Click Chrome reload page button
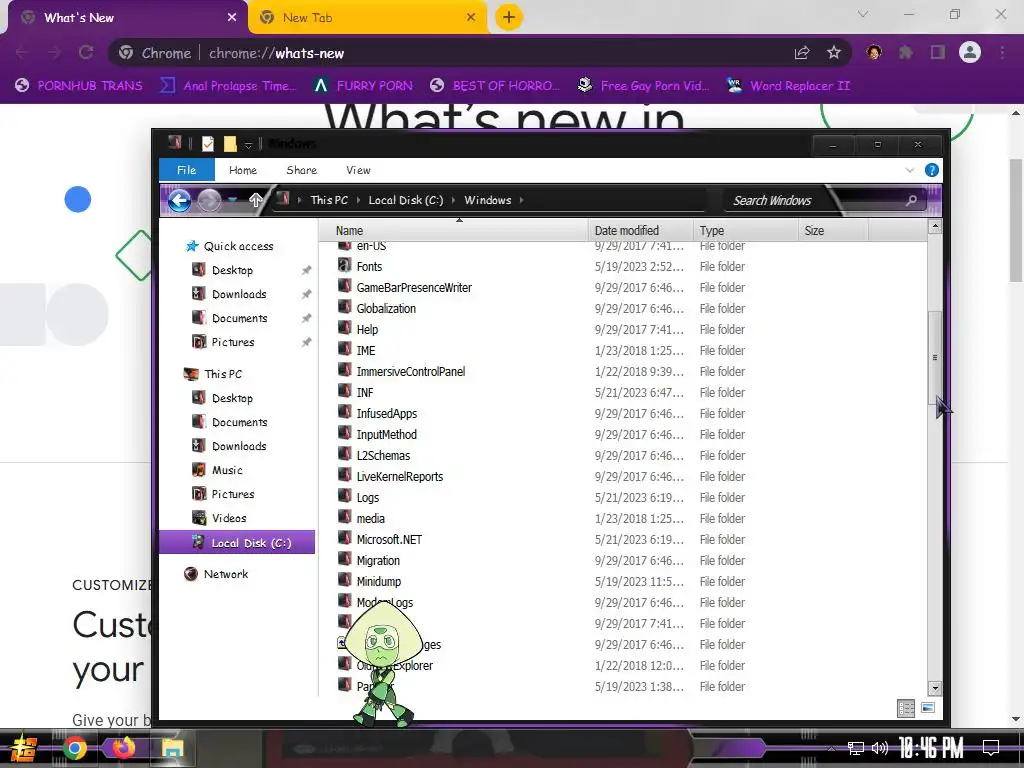Viewport: 1024px width, 768px height. click(x=86, y=53)
